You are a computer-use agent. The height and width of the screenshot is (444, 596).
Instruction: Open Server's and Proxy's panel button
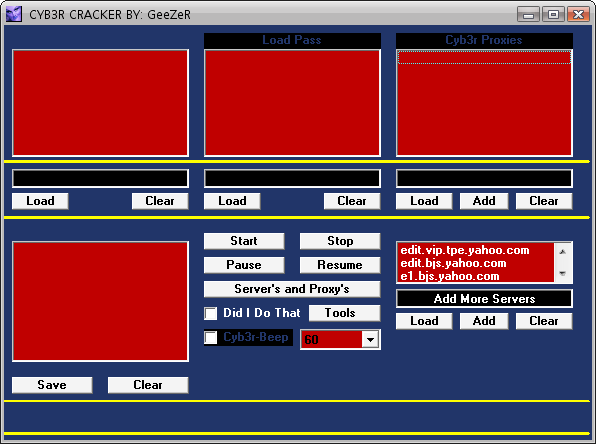tap(292, 289)
